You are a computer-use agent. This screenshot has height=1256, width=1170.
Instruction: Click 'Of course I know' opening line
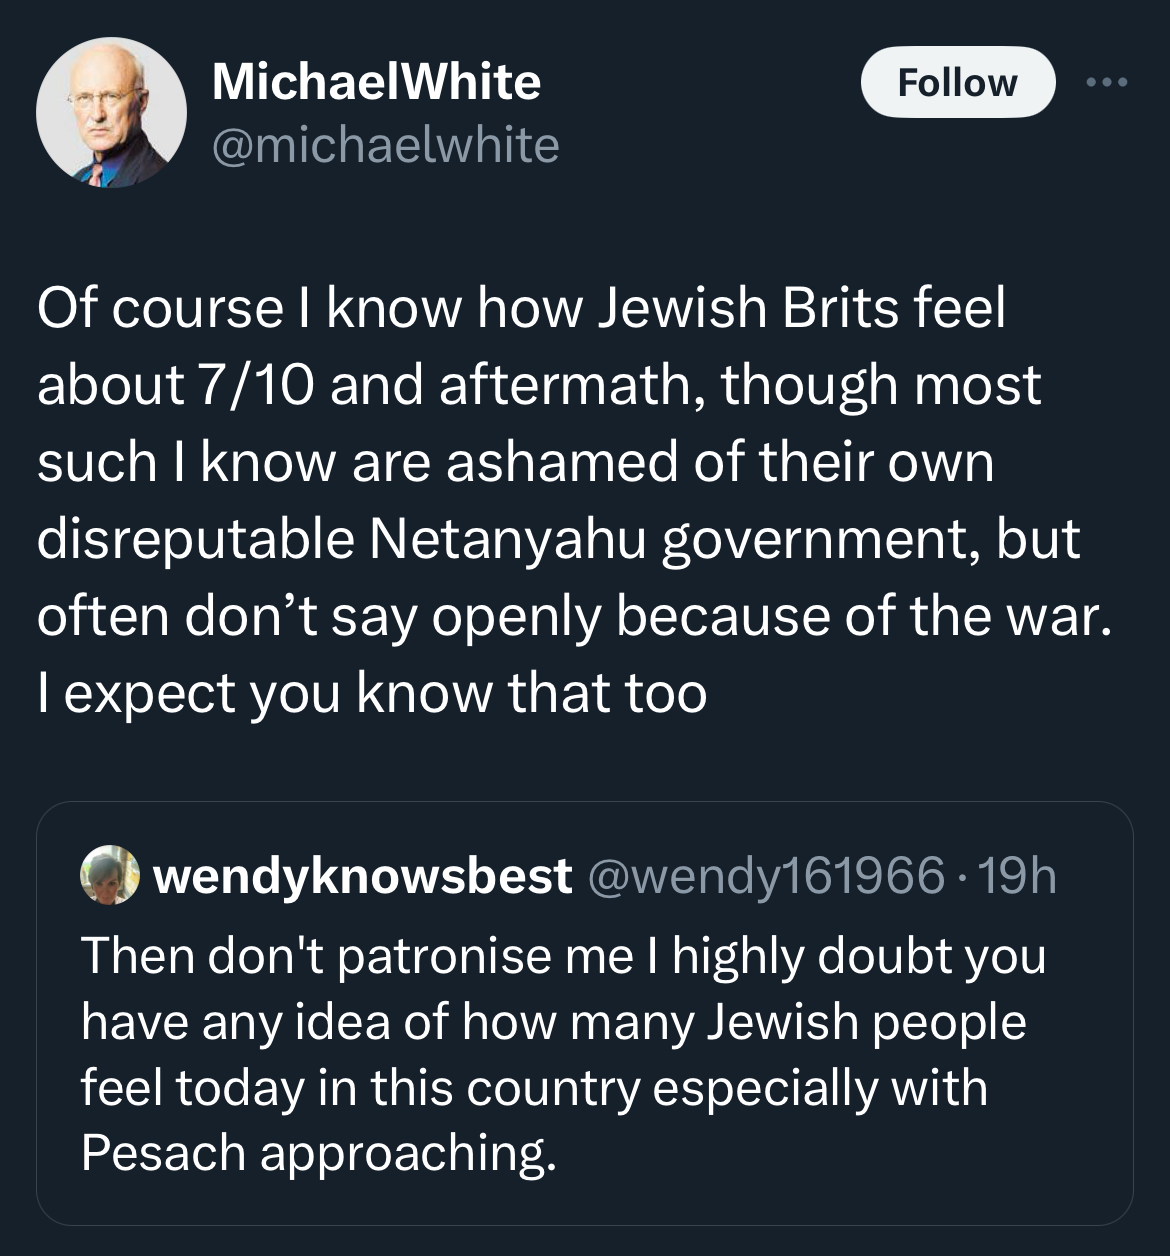[x=520, y=307]
